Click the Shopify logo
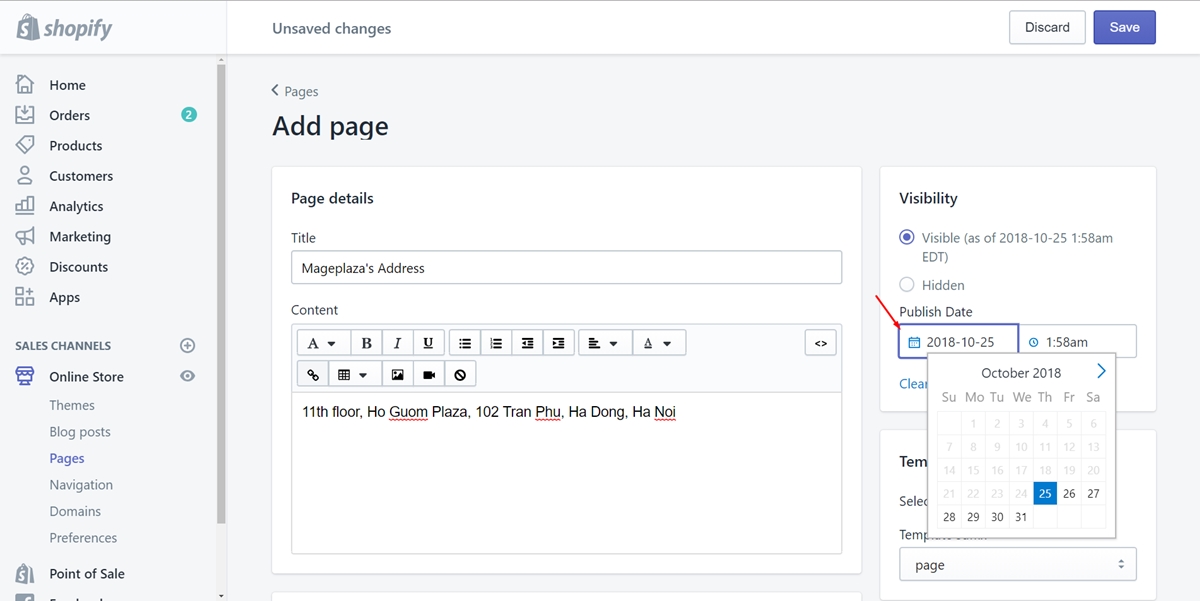The height and width of the screenshot is (601, 1200). tap(64, 28)
